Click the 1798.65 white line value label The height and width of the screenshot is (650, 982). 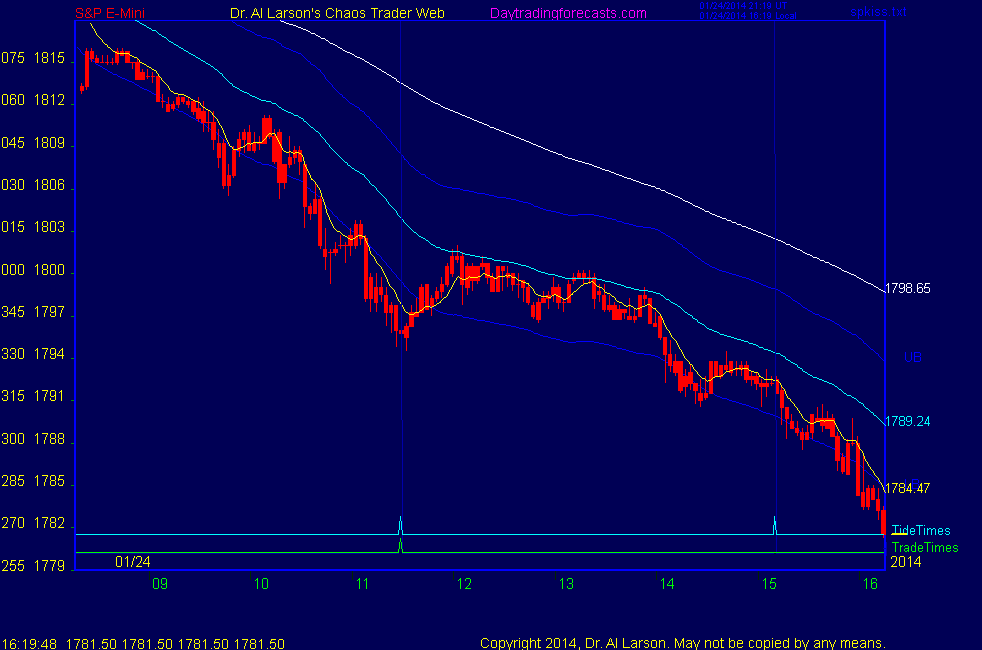pos(907,289)
